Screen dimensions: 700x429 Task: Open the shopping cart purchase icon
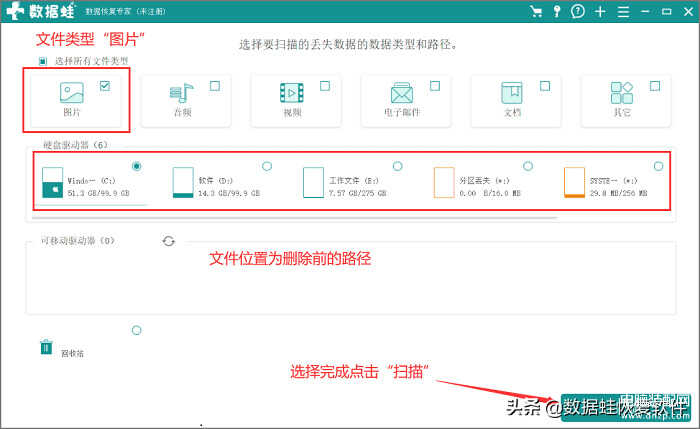pos(536,12)
